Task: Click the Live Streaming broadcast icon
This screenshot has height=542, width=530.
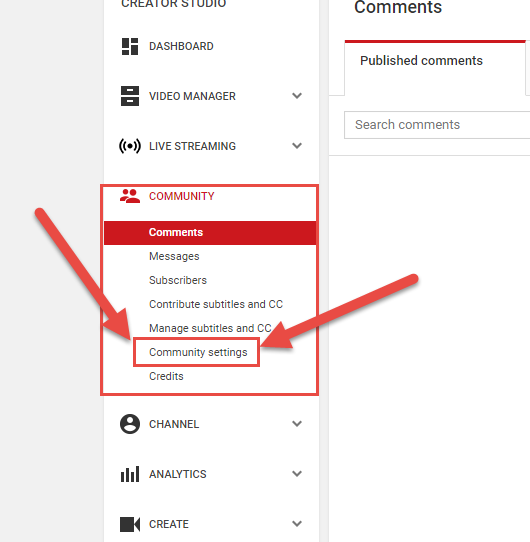Action: 130,146
